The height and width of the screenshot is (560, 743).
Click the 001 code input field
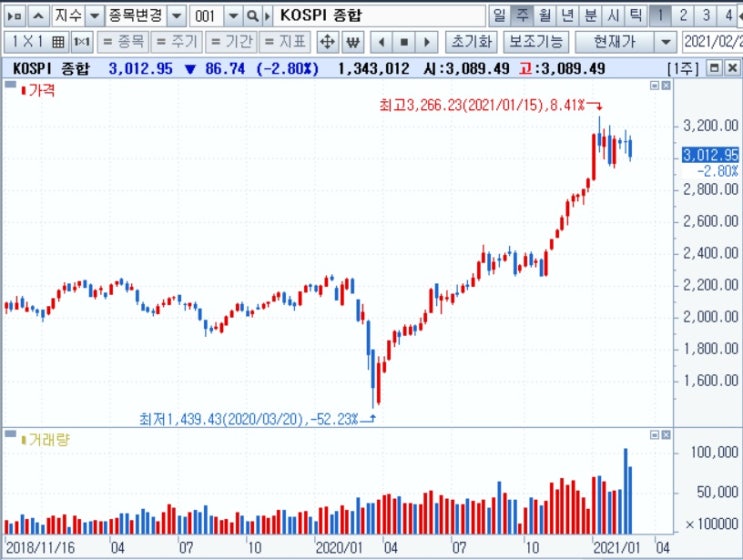(x=206, y=17)
